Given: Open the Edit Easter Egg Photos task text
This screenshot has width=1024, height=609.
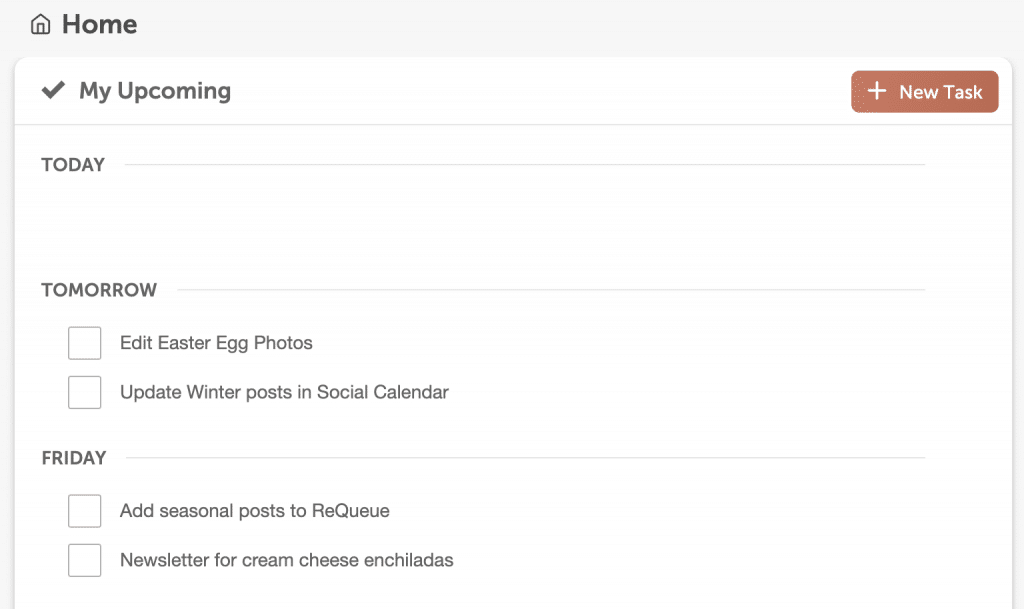Looking at the screenshot, I should click(x=216, y=343).
